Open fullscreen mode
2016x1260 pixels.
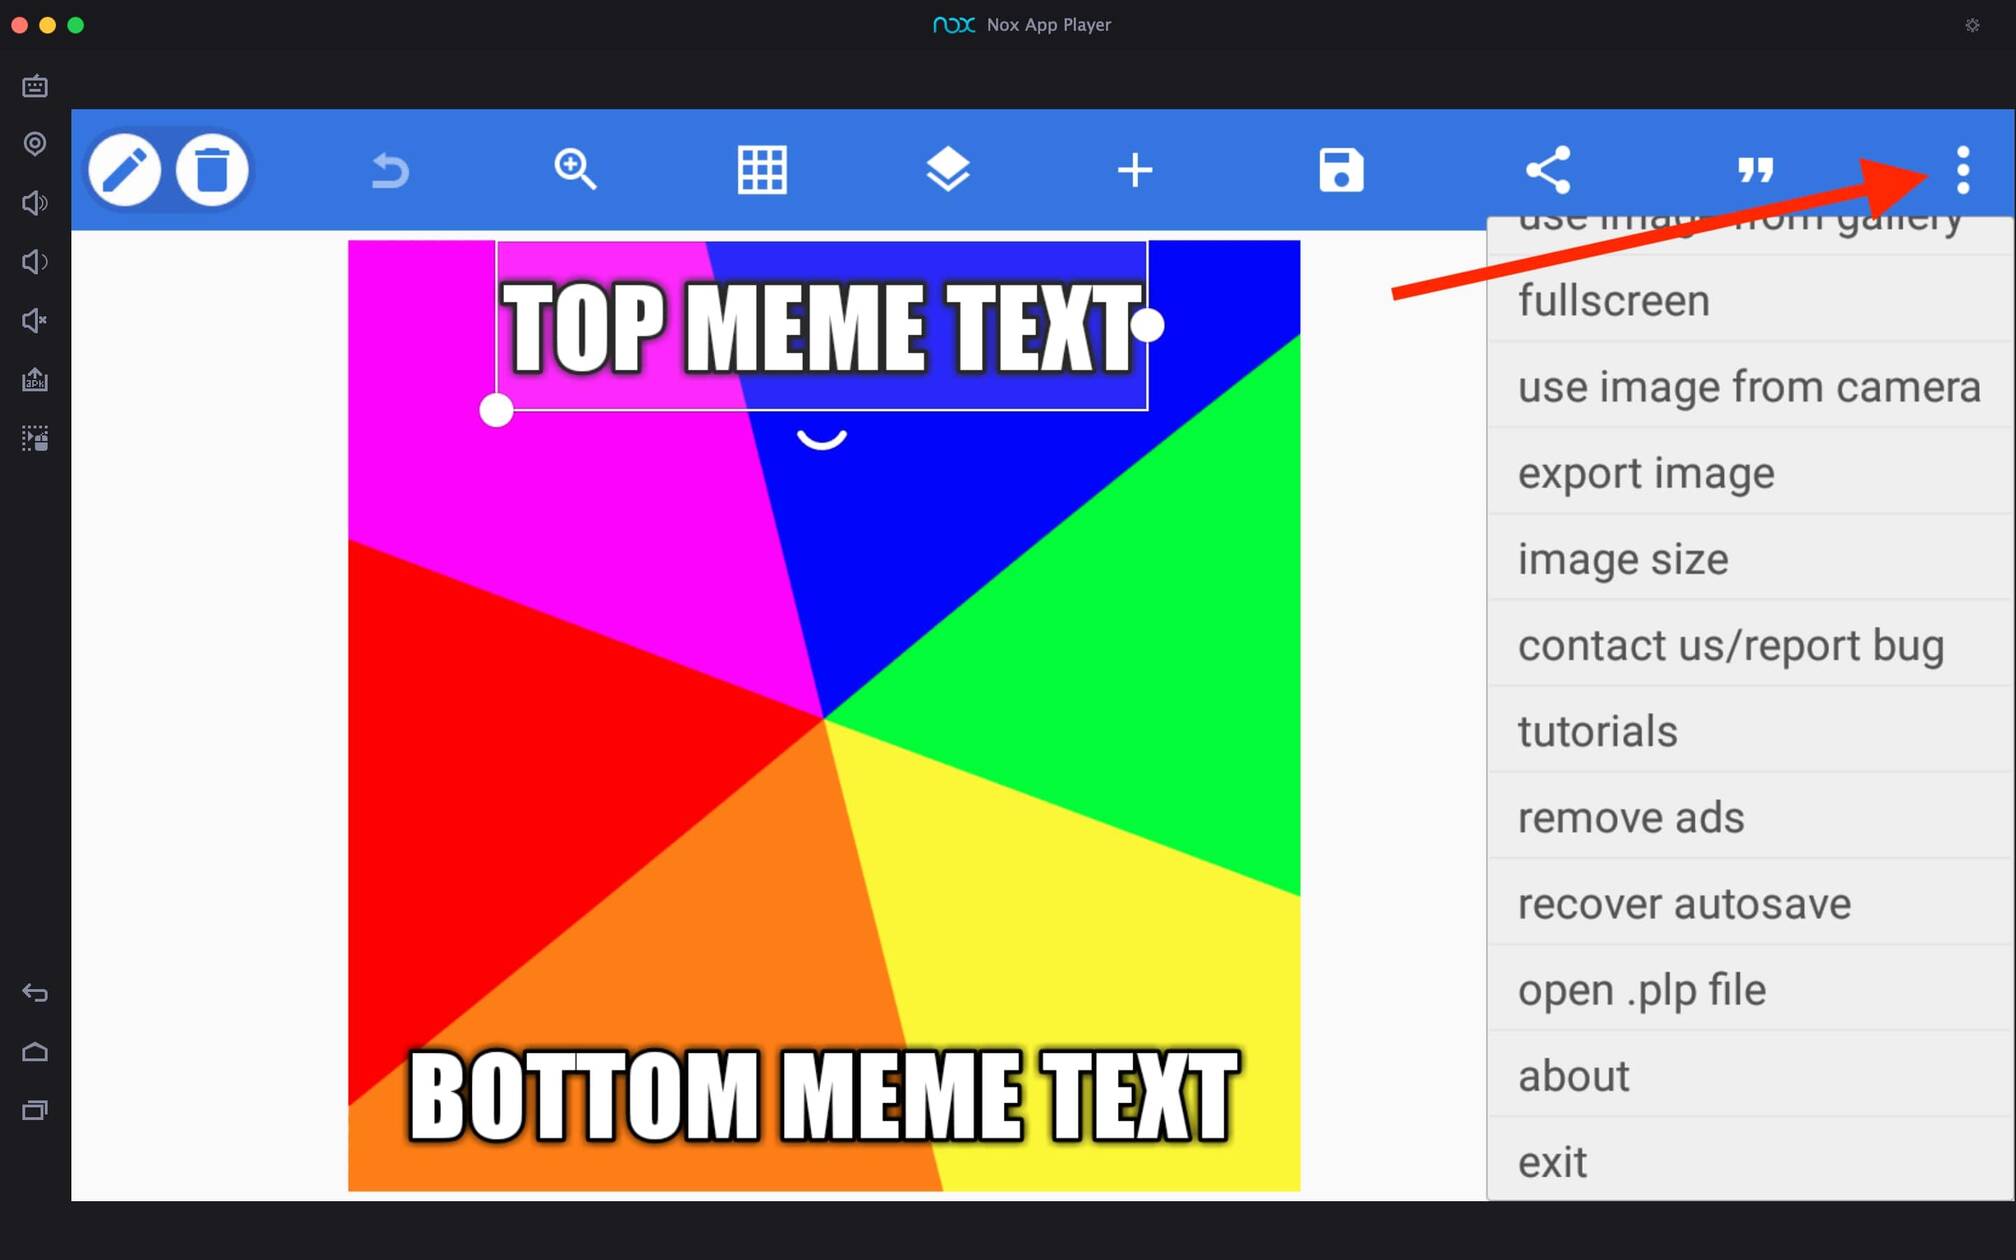click(1613, 300)
